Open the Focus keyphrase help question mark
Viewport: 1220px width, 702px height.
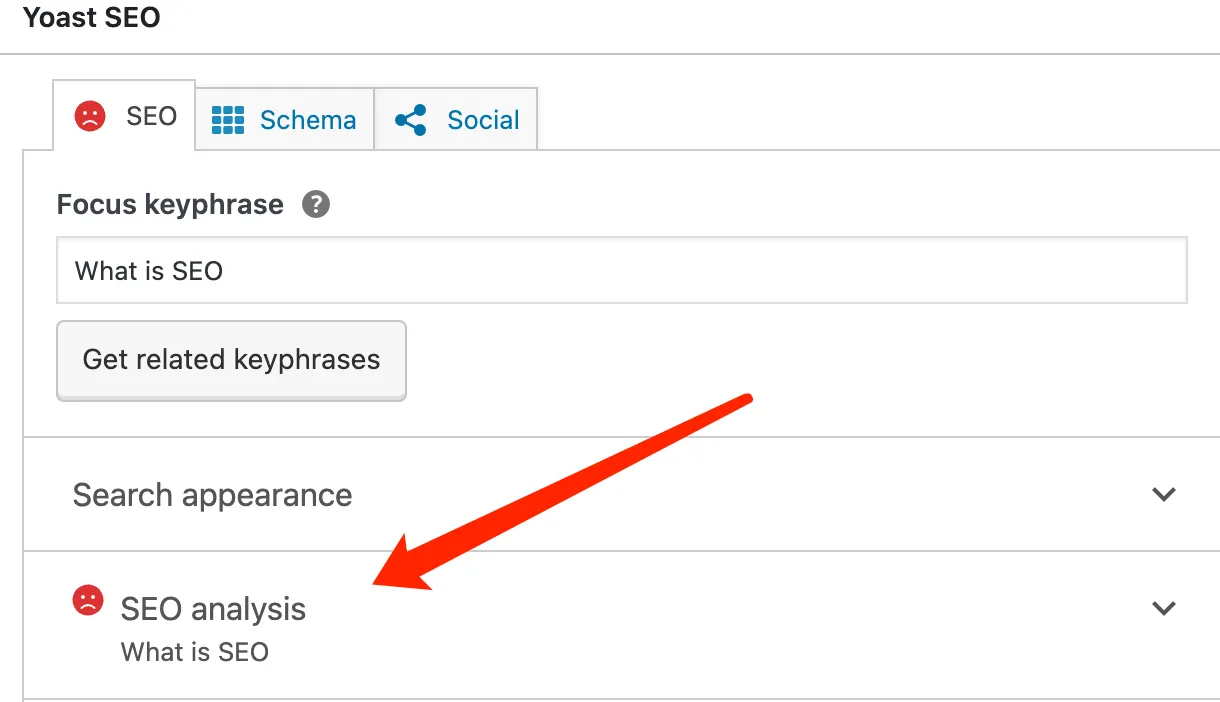point(316,205)
